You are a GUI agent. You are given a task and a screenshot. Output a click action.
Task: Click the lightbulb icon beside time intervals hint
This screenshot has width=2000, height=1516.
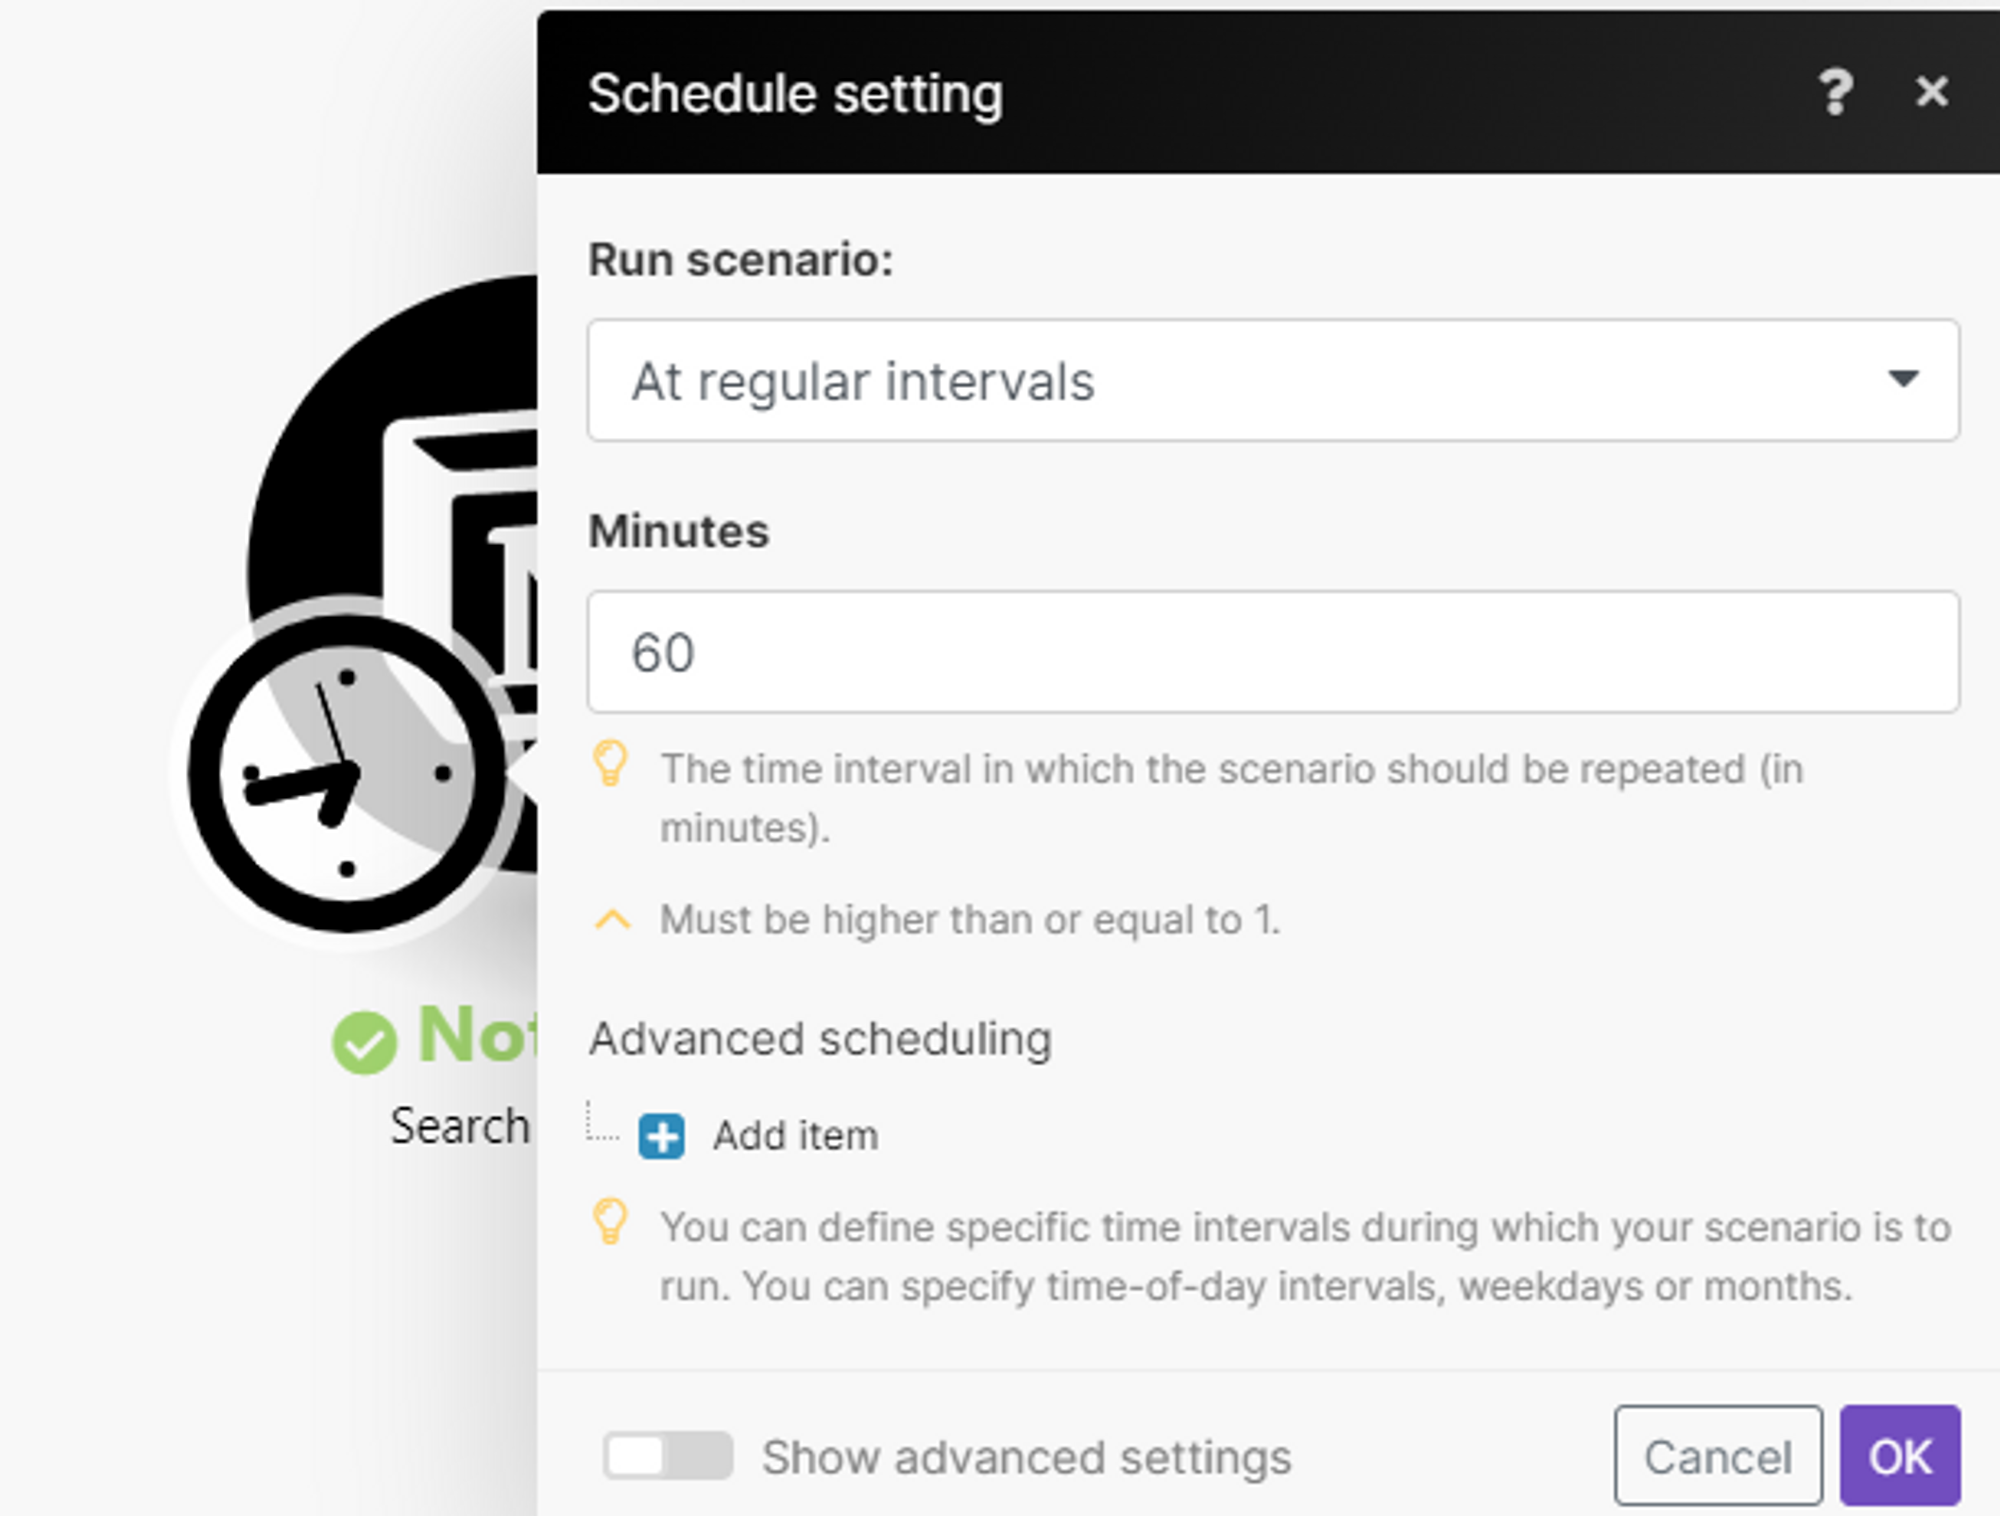pos(610,1222)
